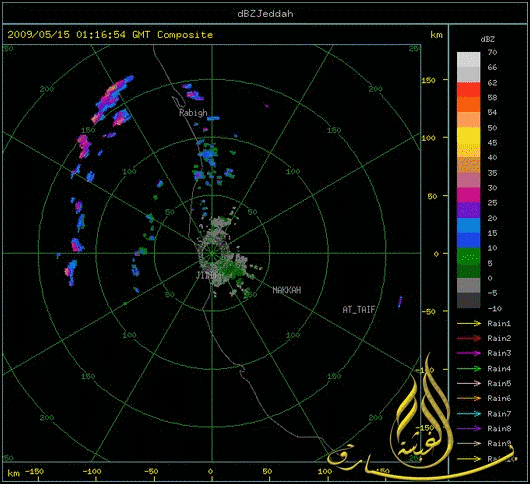Click the dark red Rain2 arrow
The image size is (530, 484).
(469, 338)
